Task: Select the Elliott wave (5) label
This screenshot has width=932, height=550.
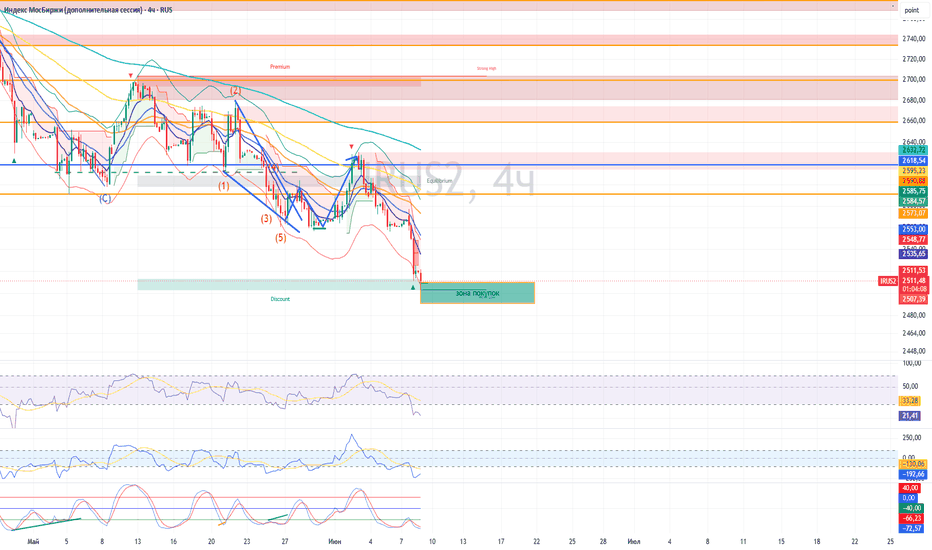Action: pos(281,237)
